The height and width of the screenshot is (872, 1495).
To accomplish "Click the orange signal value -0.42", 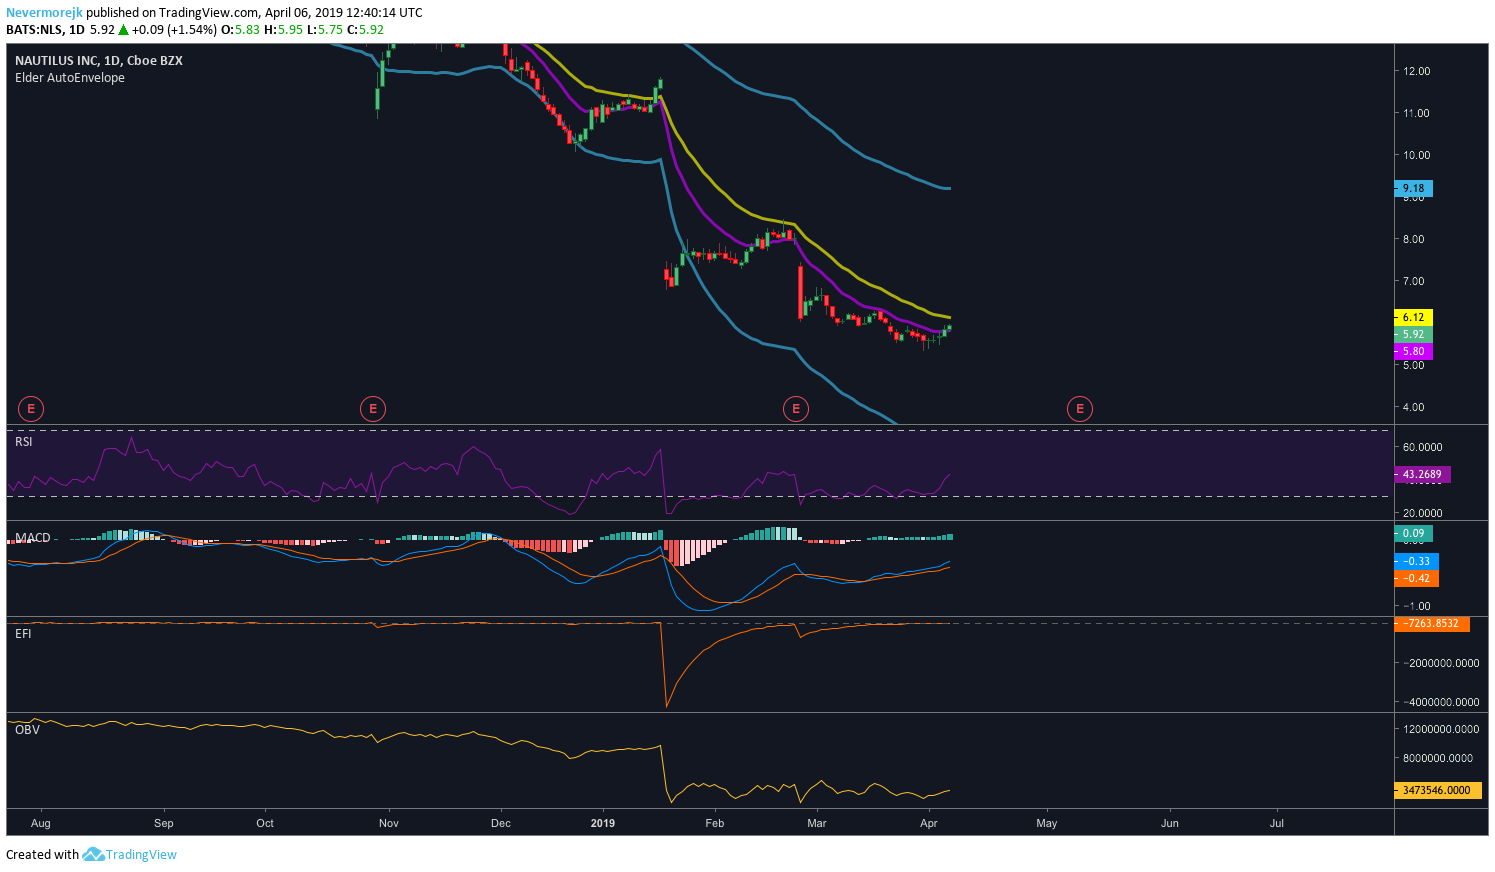I will pos(1417,578).
